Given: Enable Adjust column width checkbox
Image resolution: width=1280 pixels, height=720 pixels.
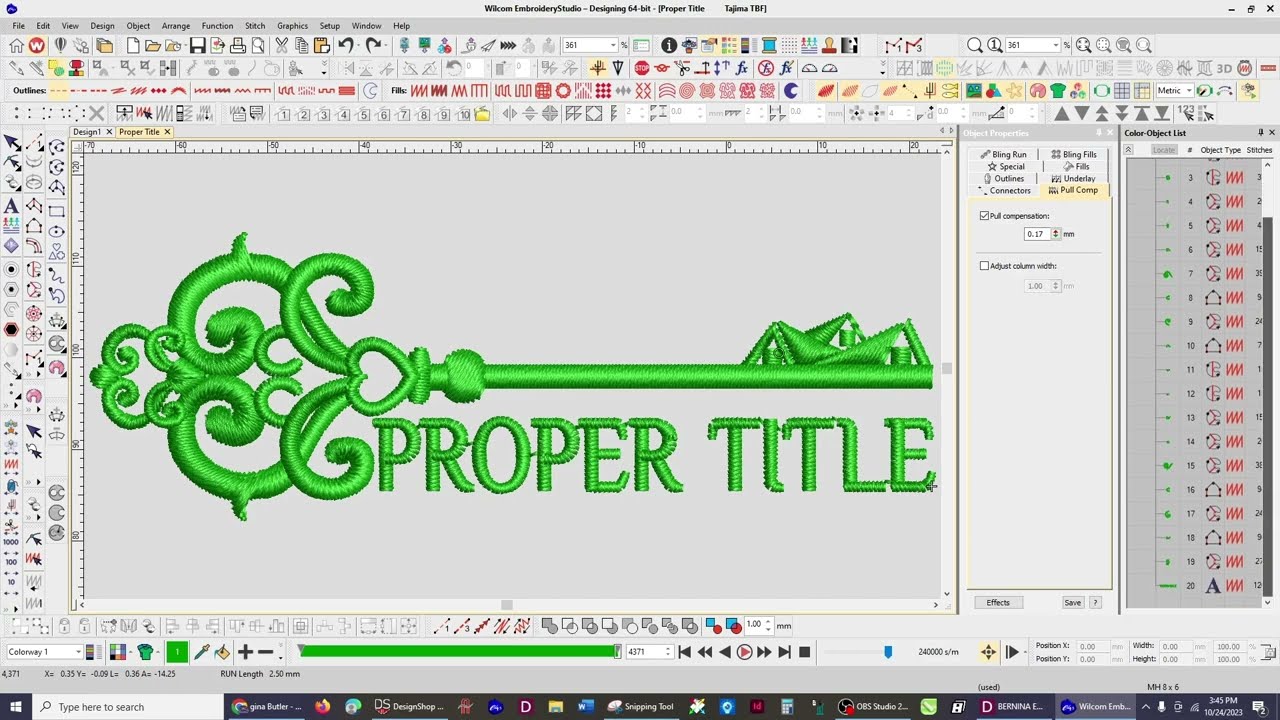Looking at the screenshot, I should 984,266.
